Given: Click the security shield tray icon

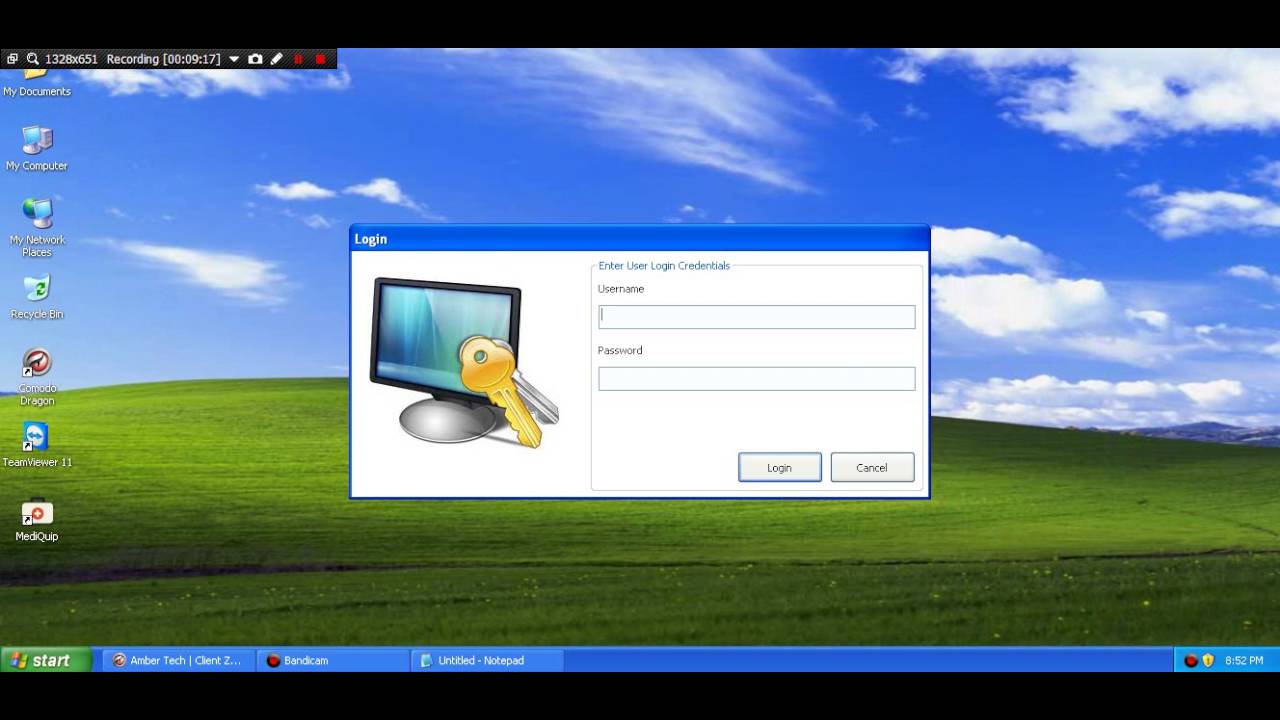Looking at the screenshot, I should 1208,660.
